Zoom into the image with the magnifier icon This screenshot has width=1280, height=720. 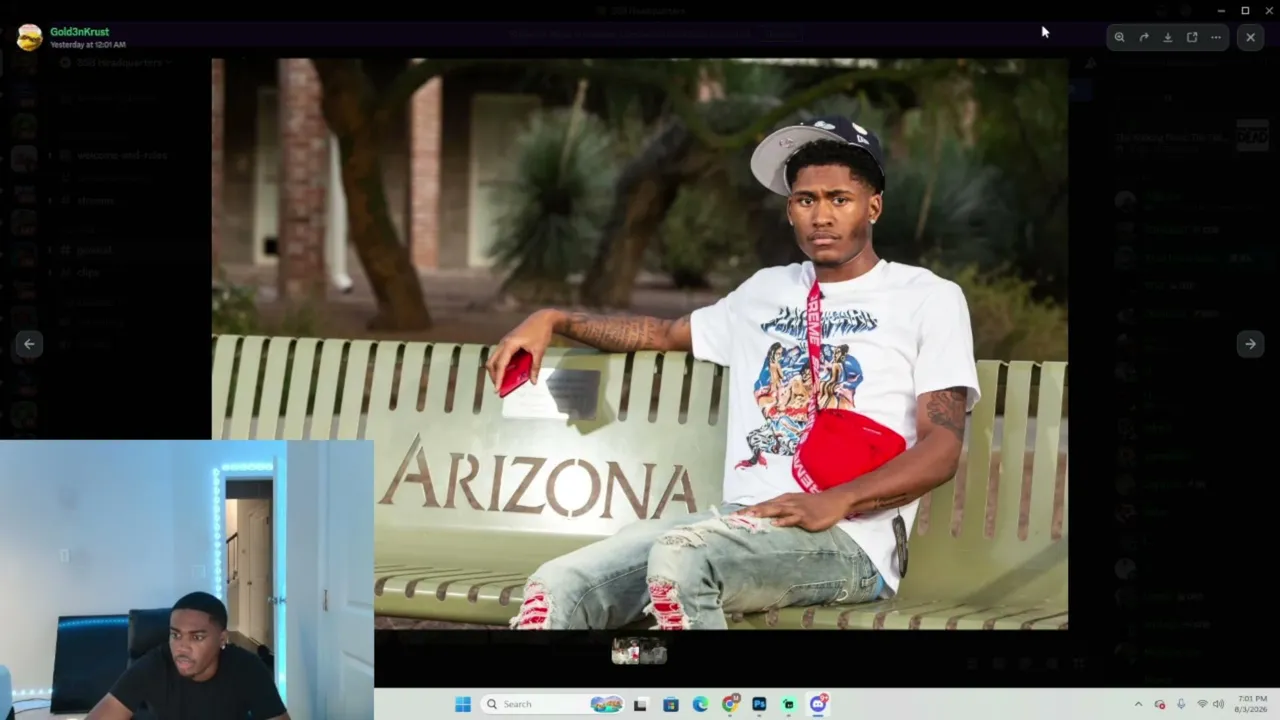pos(1119,37)
